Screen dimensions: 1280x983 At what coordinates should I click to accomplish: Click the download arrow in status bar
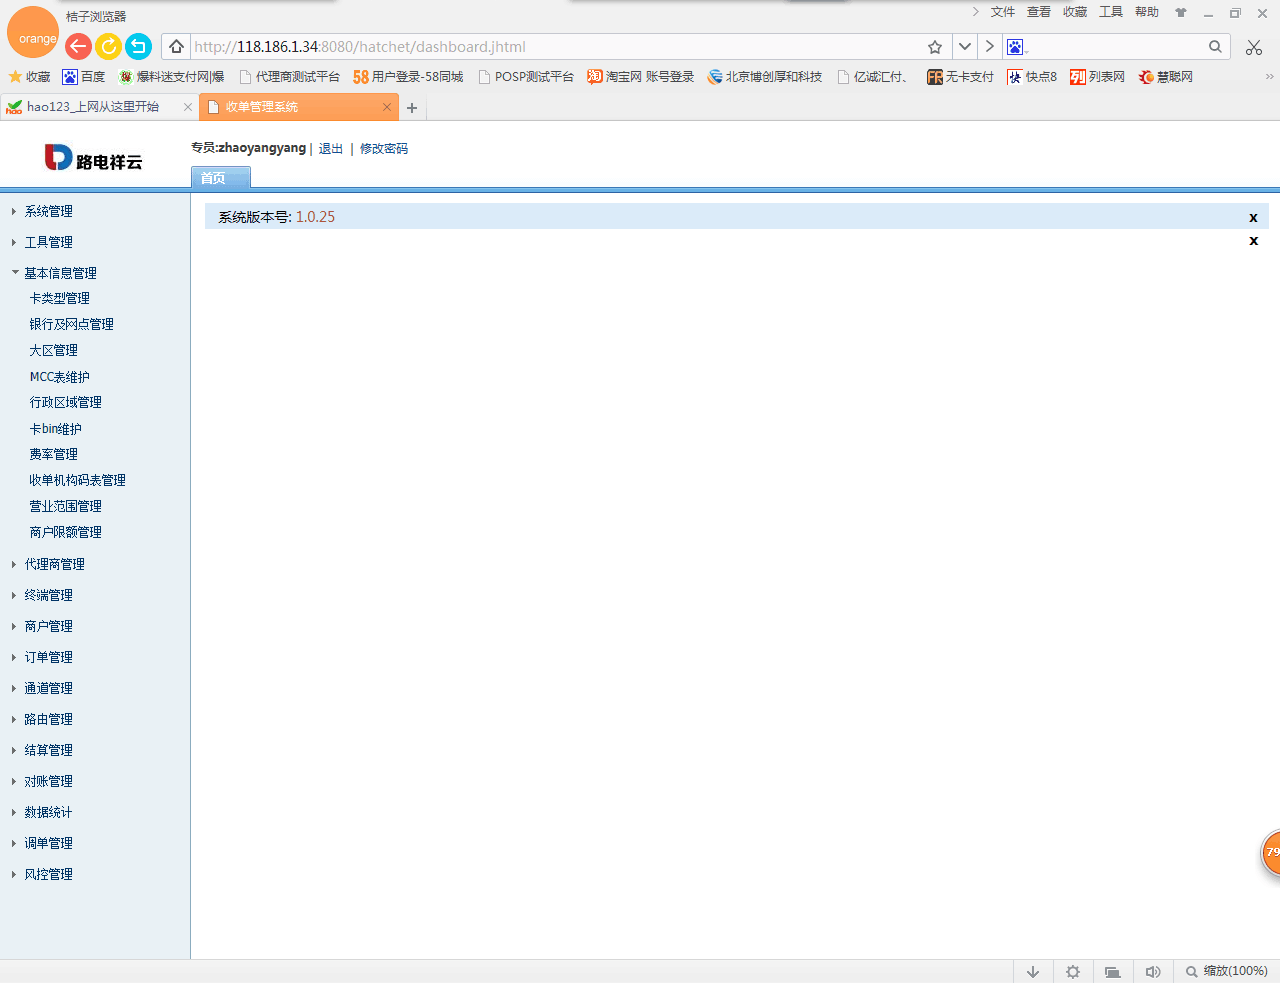pyautogui.click(x=1033, y=972)
